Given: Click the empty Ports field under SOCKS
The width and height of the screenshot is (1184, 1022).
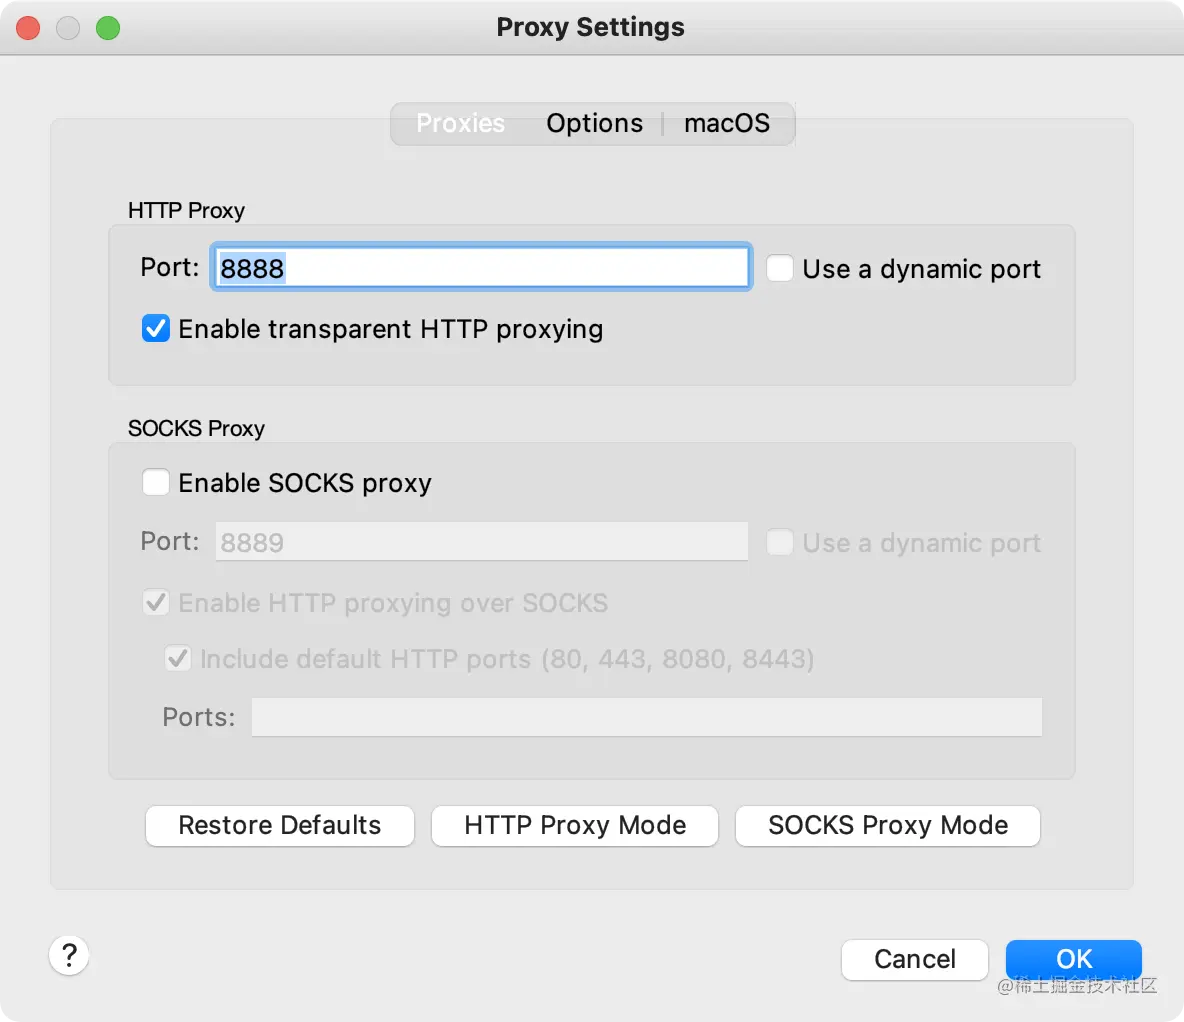Looking at the screenshot, I should pos(645,716).
